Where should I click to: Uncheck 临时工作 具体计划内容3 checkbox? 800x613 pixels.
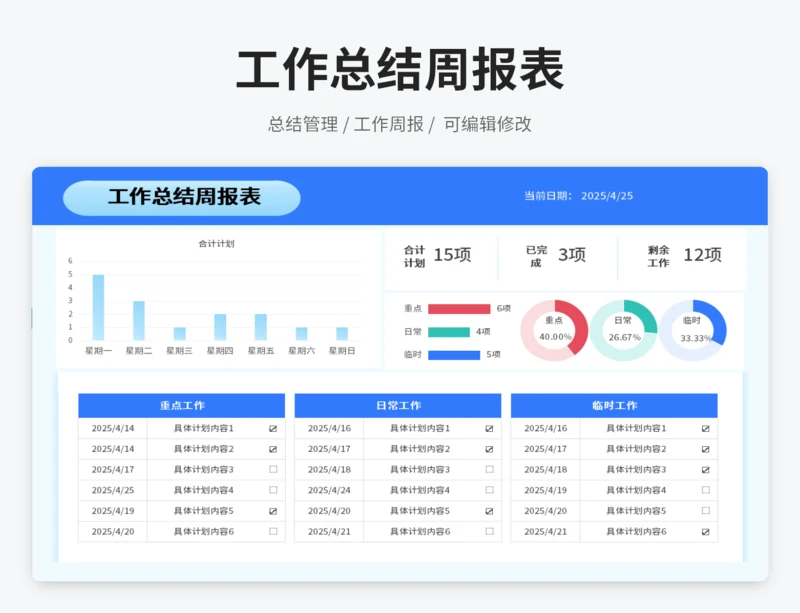[706, 470]
